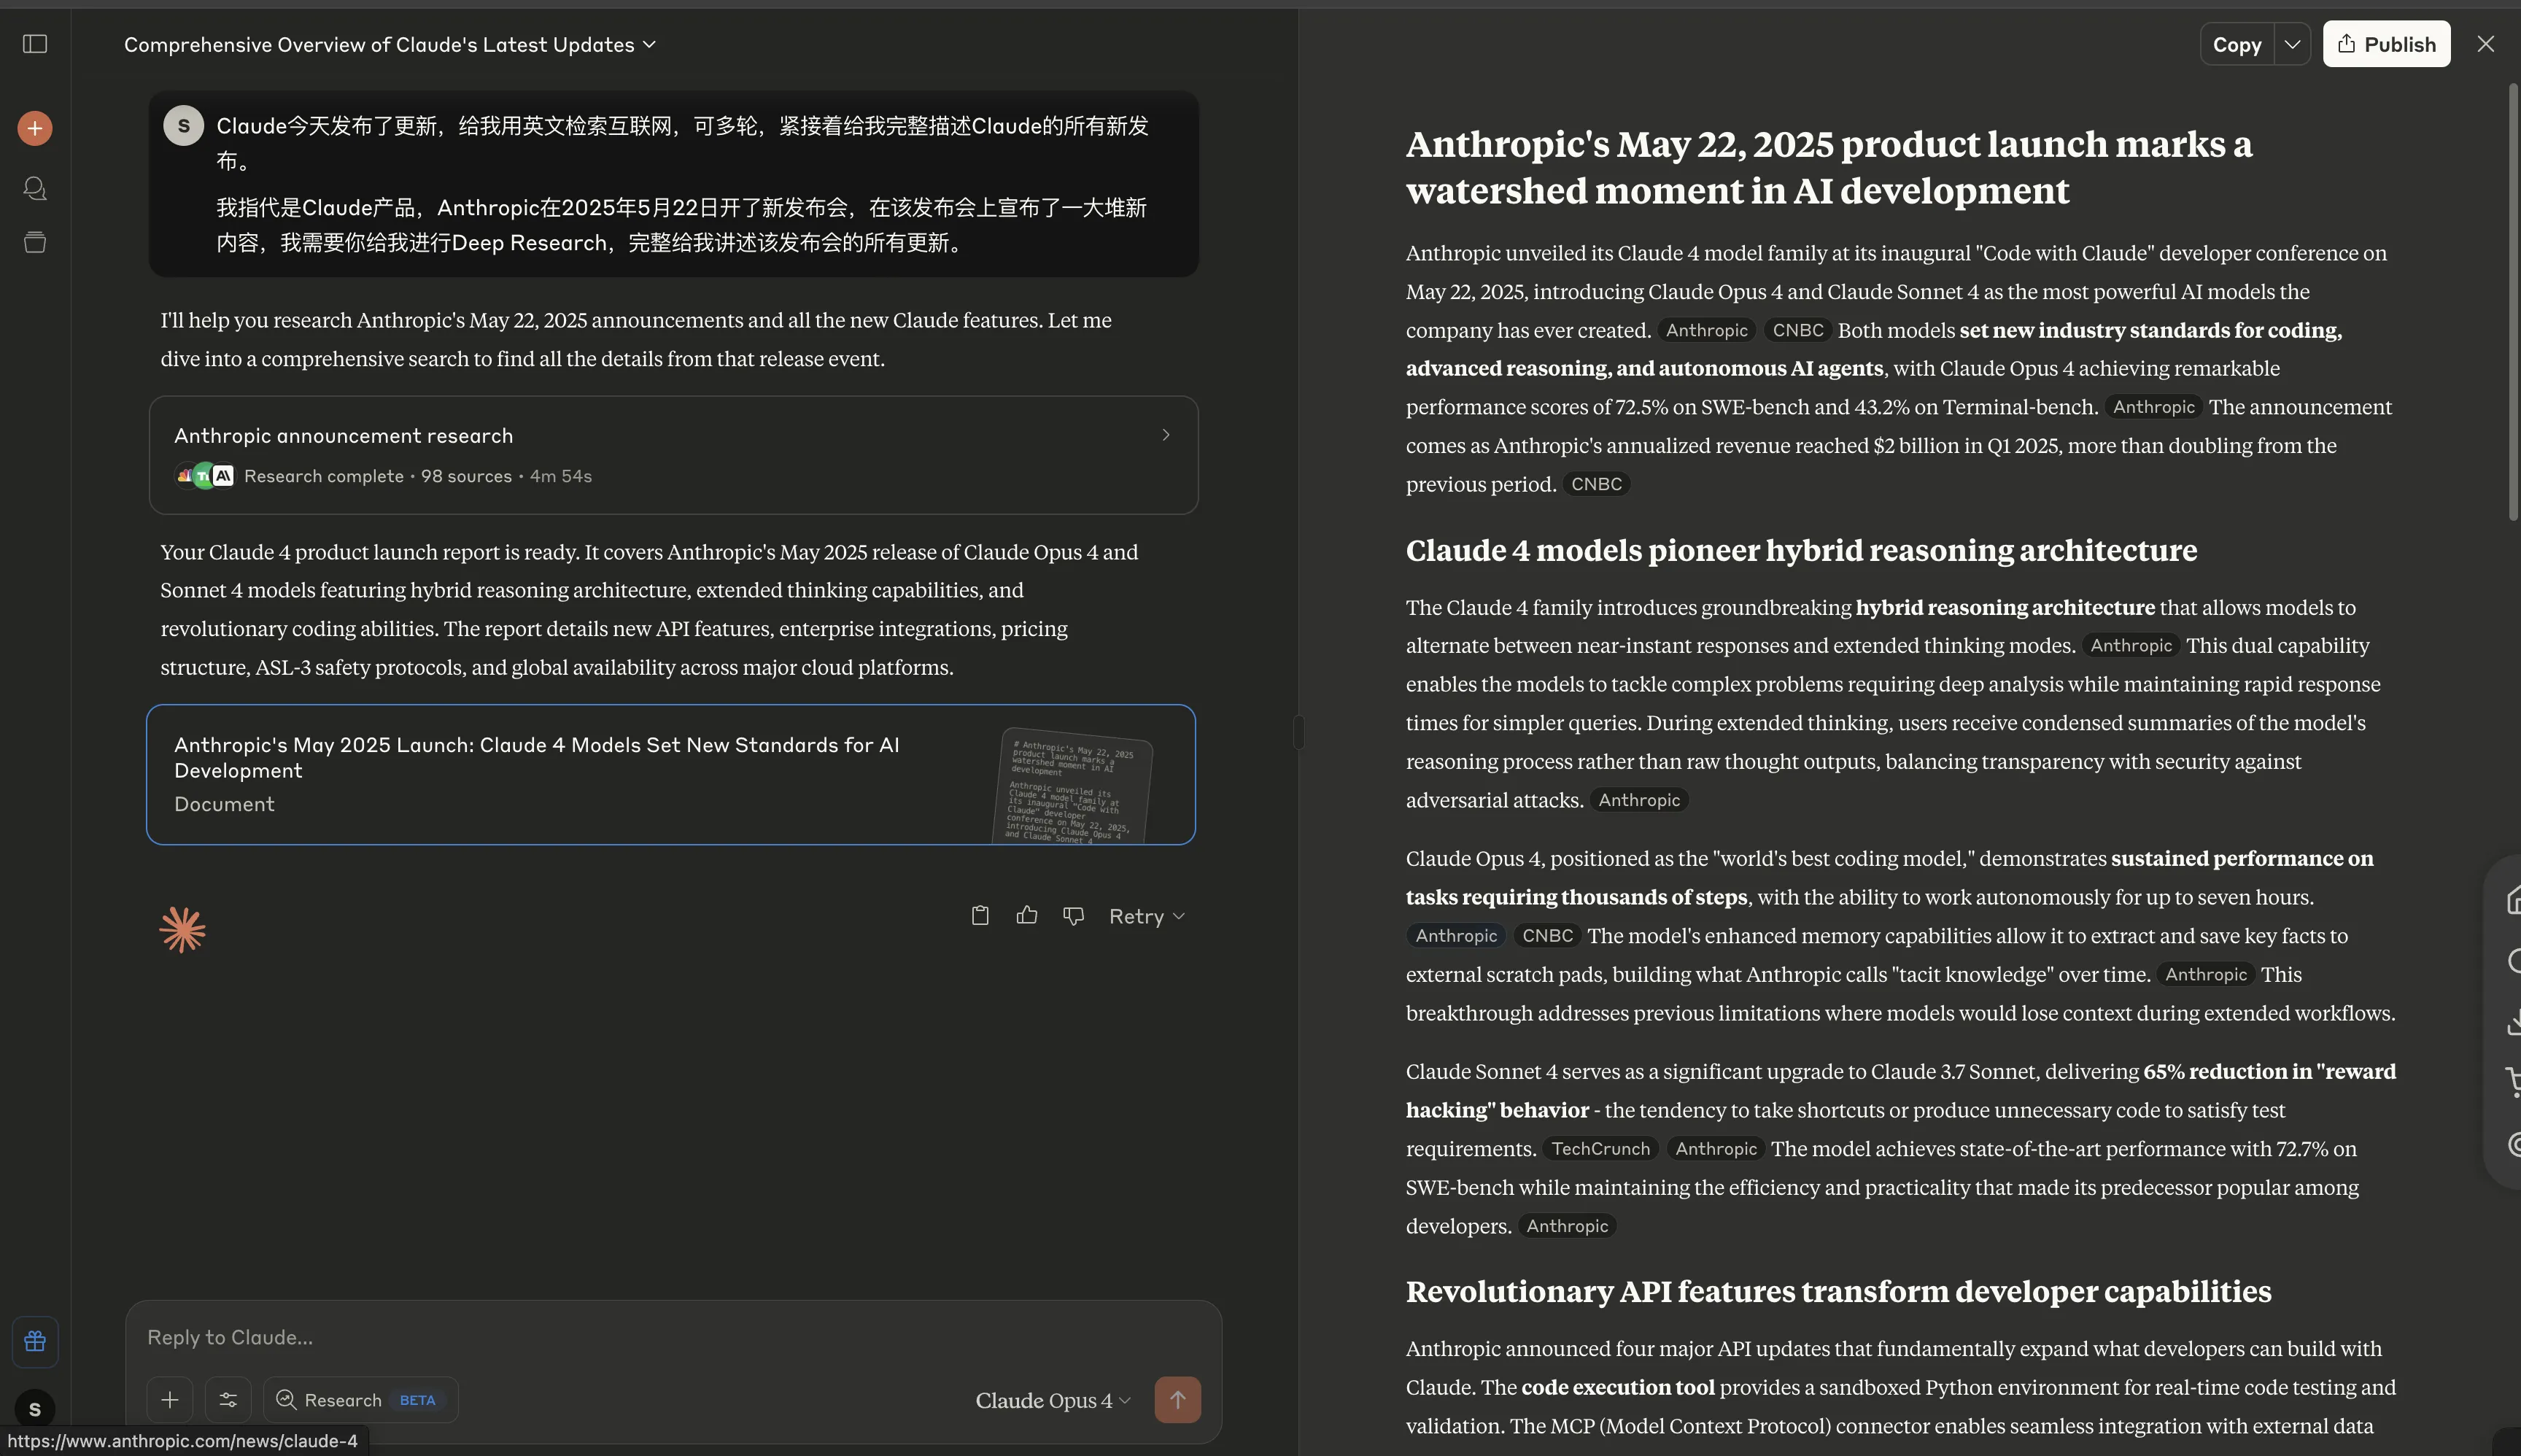Give thumbs up feedback on the response
This screenshot has width=2521, height=1456.
coord(1027,915)
